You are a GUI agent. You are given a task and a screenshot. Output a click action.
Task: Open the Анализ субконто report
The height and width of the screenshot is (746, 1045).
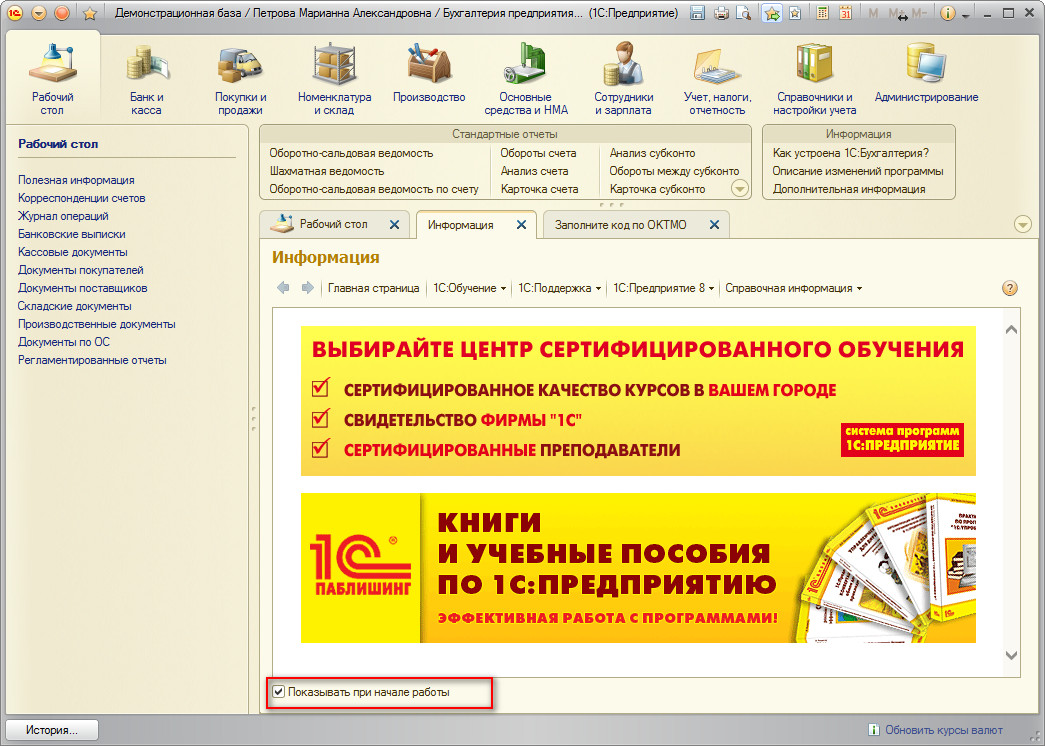(x=652, y=153)
